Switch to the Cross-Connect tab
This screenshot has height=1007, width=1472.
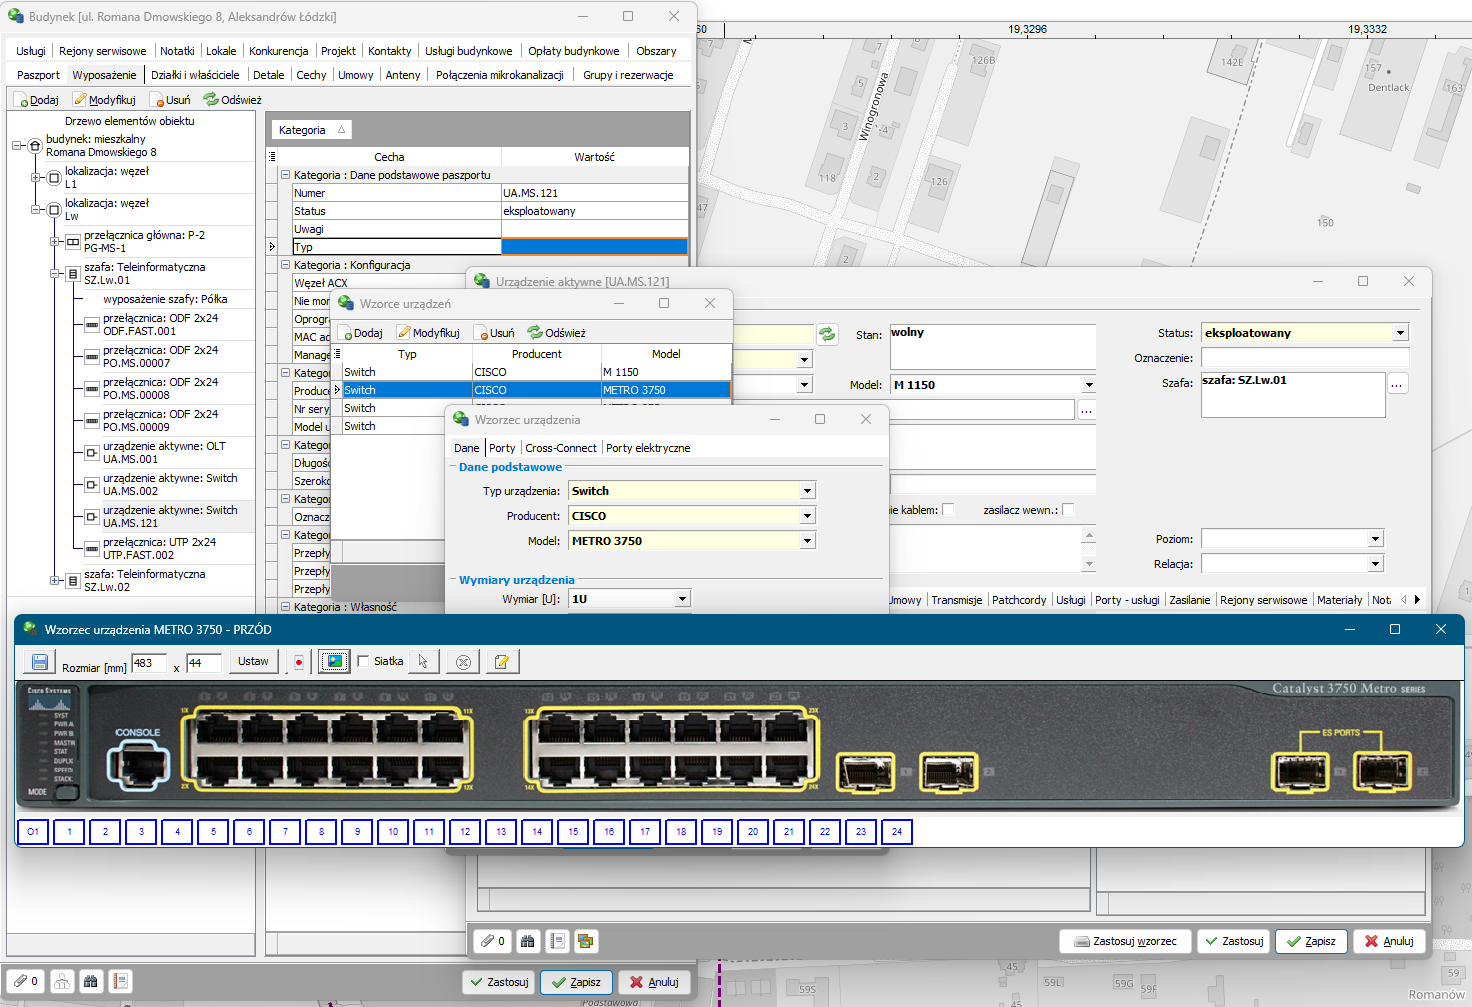(x=561, y=448)
